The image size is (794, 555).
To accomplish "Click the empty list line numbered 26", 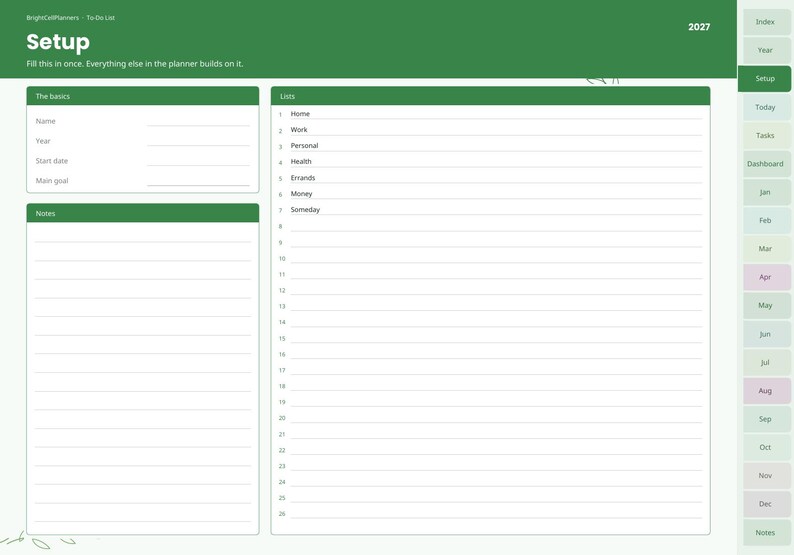I will 496,513.
